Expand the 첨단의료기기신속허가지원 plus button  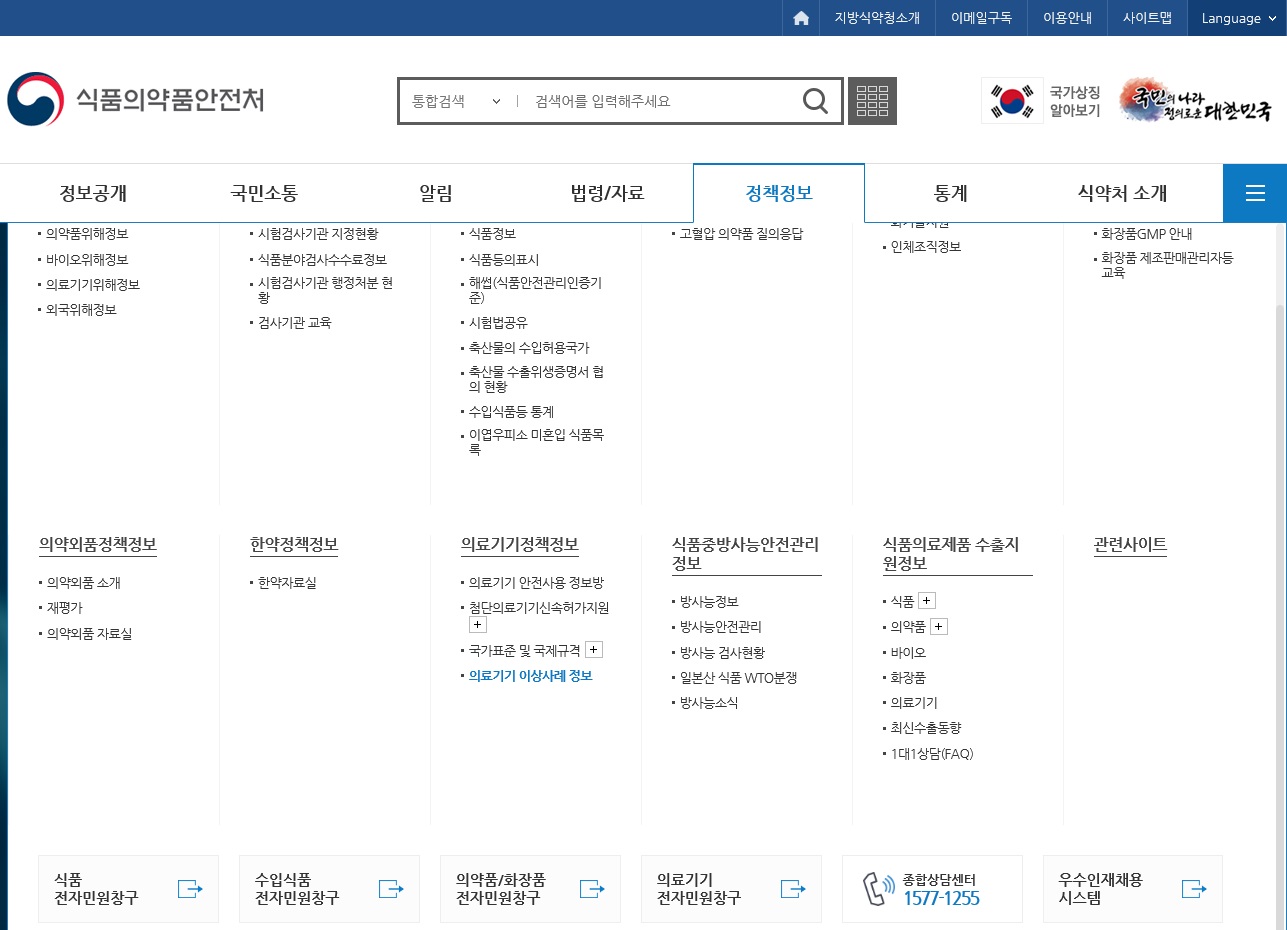[478, 625]
